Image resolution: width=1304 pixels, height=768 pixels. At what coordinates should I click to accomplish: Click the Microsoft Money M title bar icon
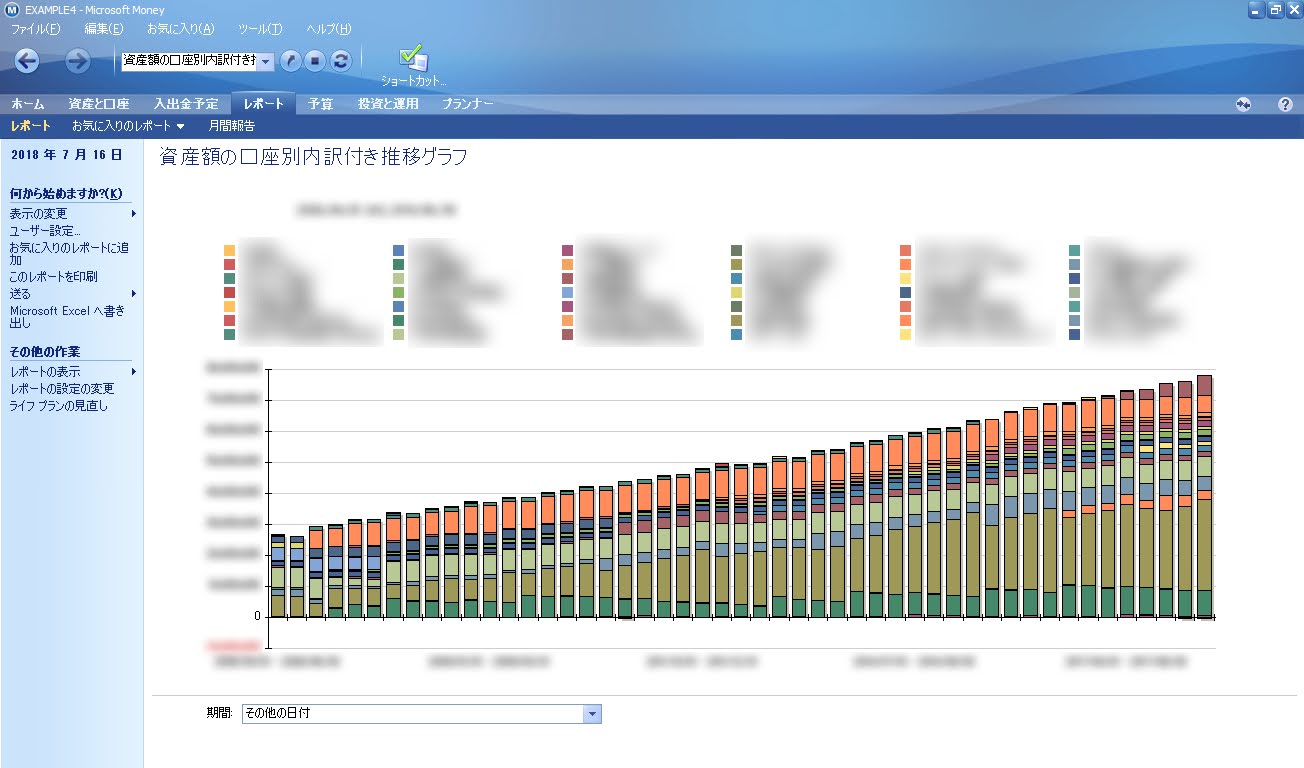tap(12, 9)
